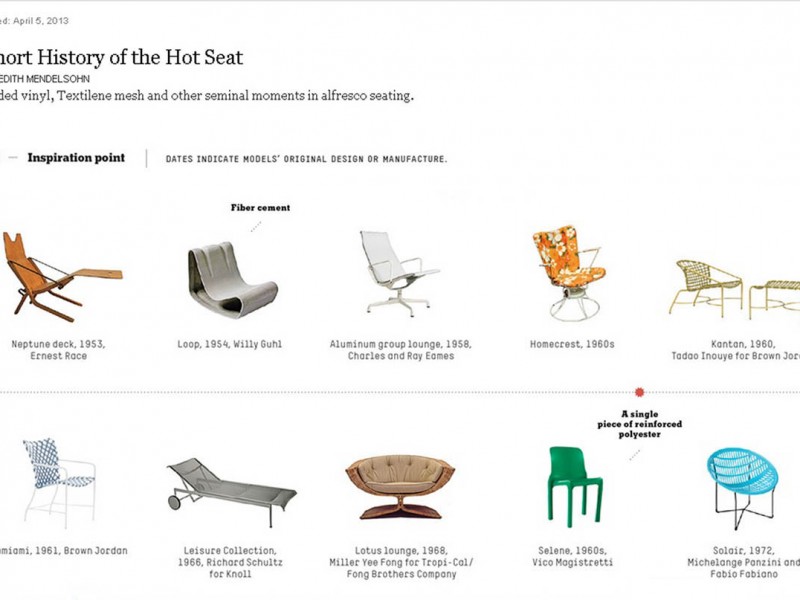
Task: Click the Hot Seat article headline
Action: (122, 58)
